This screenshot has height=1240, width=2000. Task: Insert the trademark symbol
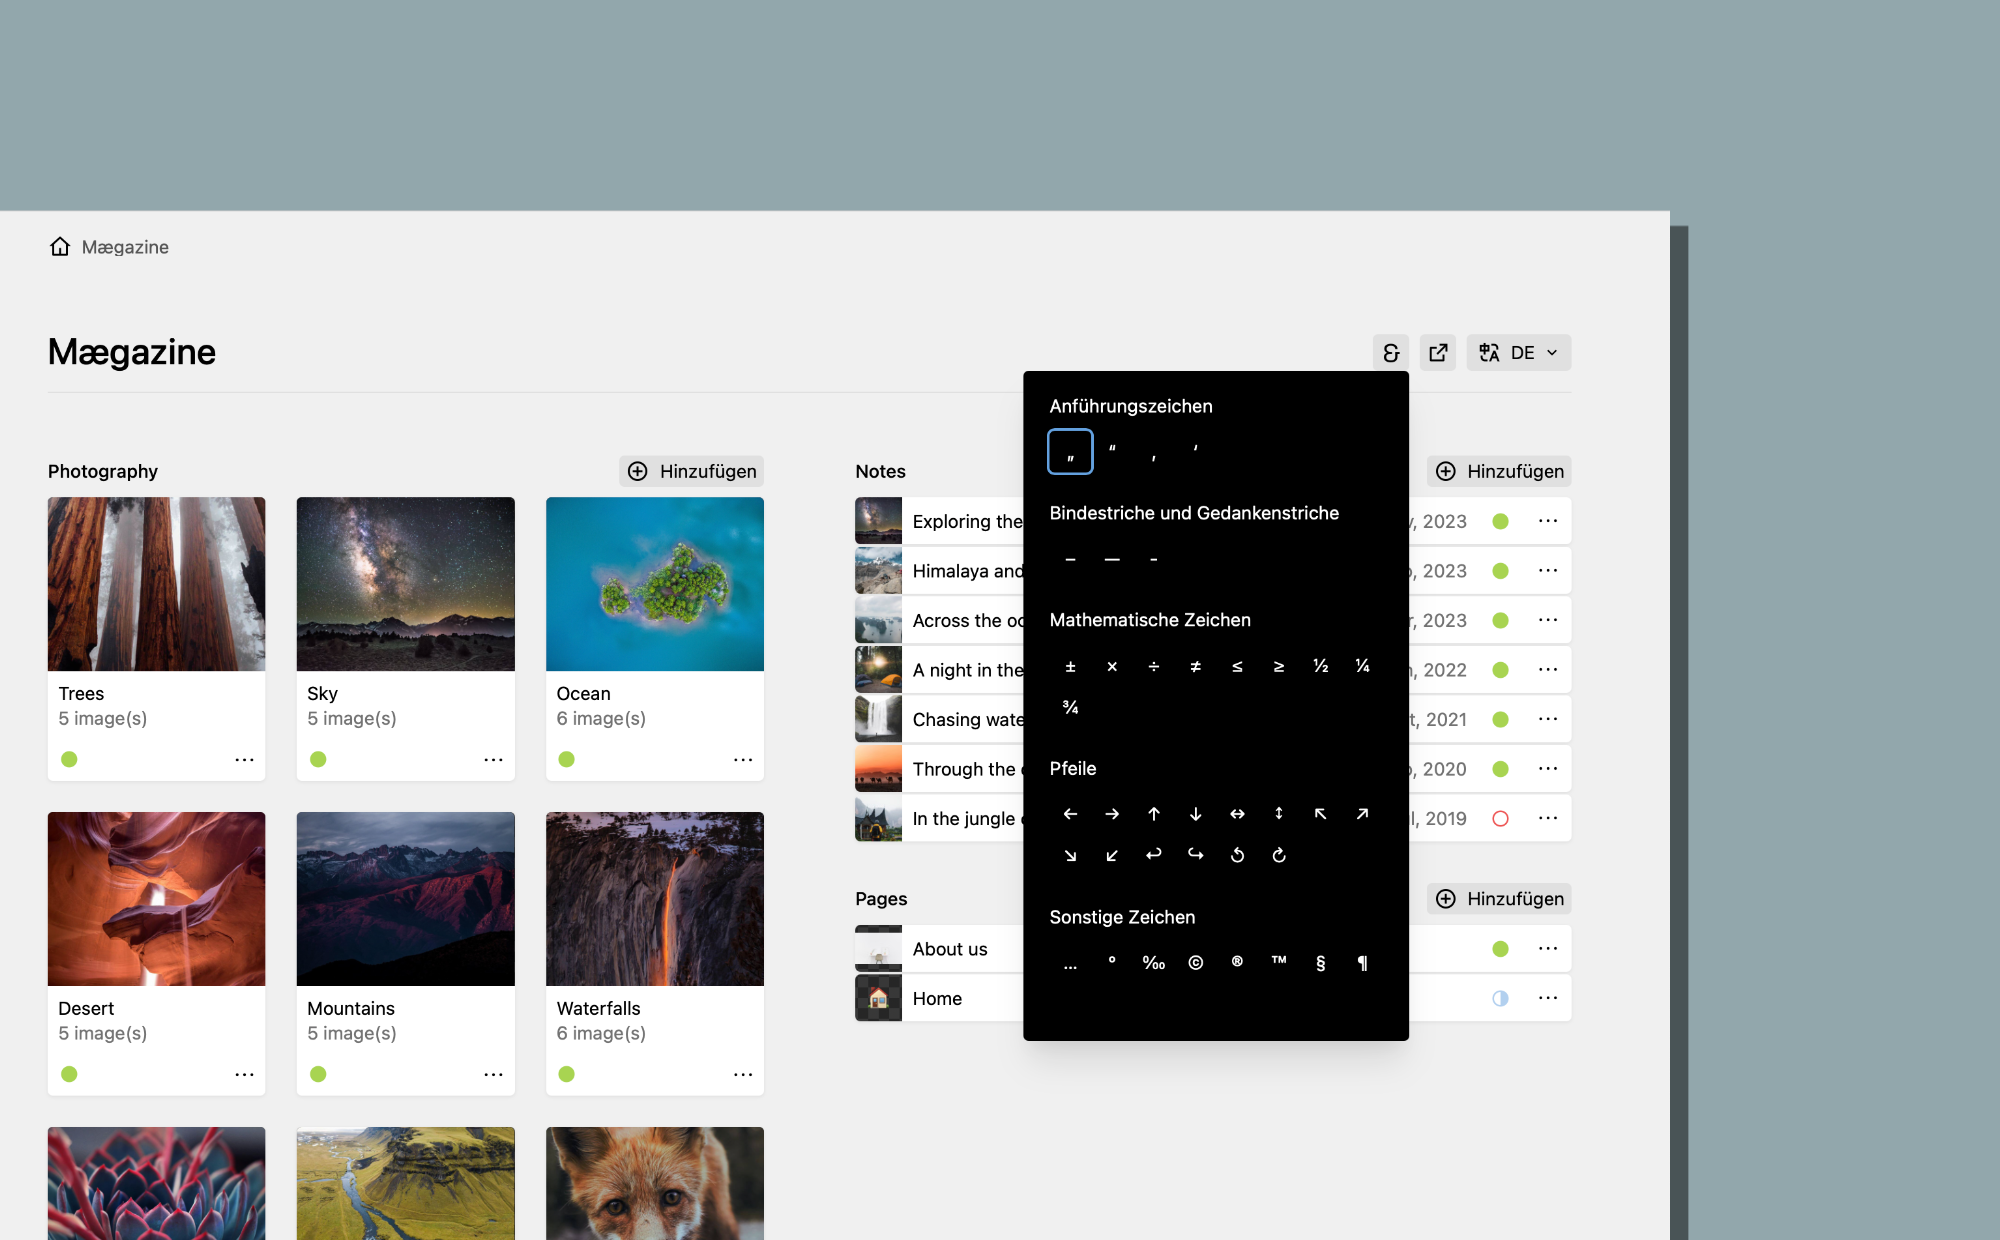1279,963
